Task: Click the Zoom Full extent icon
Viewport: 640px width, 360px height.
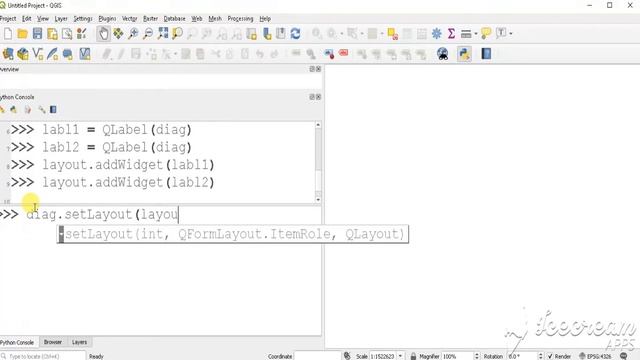Action: 163,33
